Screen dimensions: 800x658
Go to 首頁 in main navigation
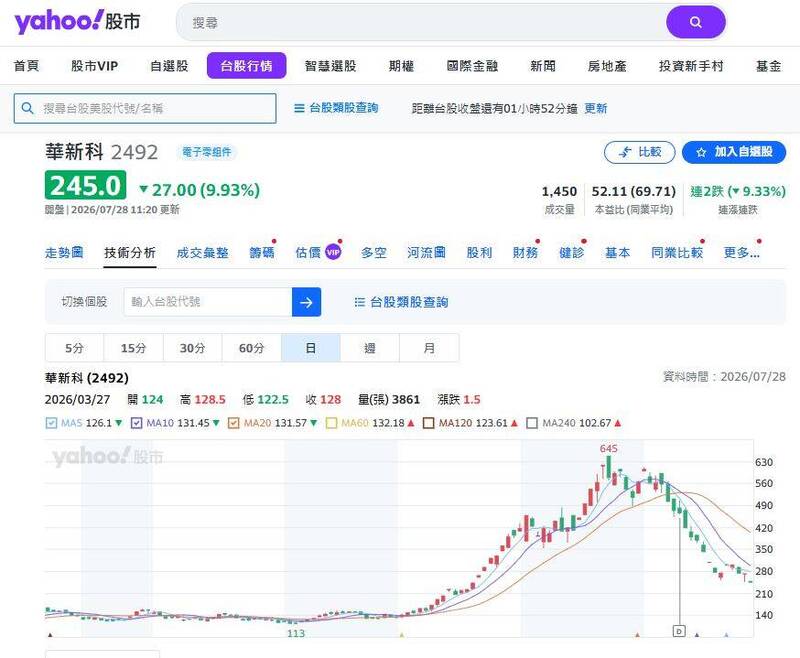(x=27, y=66)
